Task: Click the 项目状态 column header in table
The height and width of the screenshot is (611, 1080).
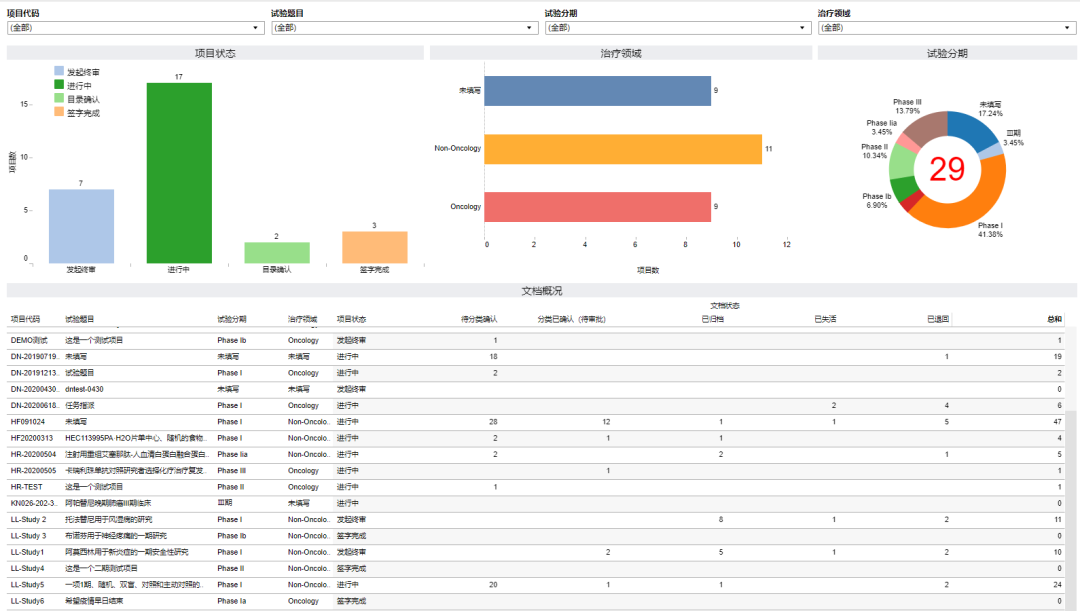Action: (351, 319)
